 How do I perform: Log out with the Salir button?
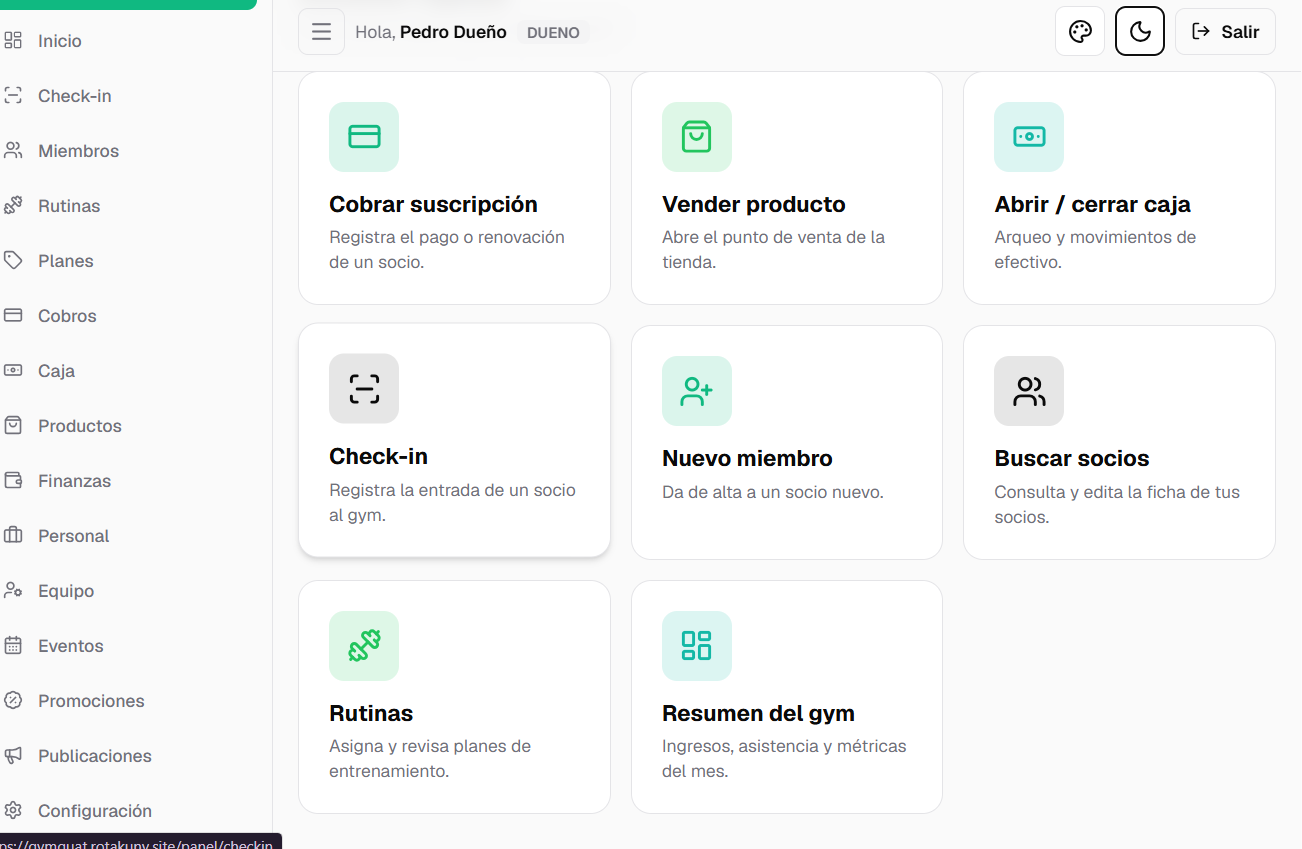(1225, 32)
